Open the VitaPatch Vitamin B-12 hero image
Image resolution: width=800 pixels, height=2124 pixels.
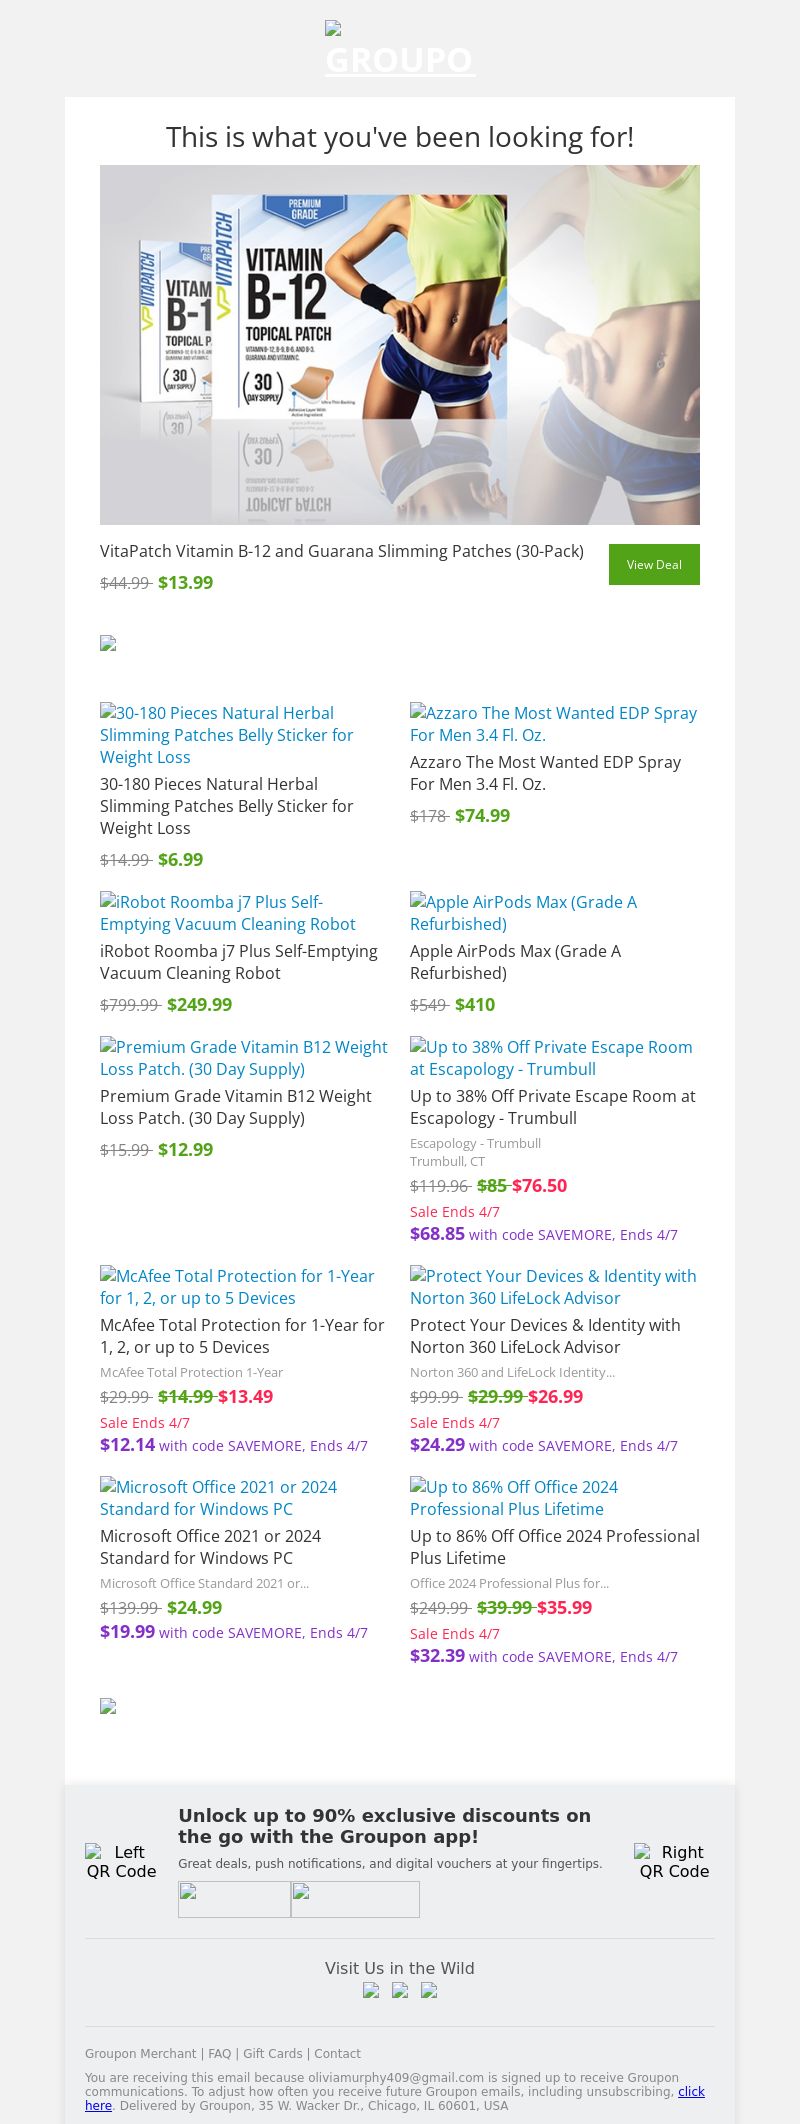point(400,345)
